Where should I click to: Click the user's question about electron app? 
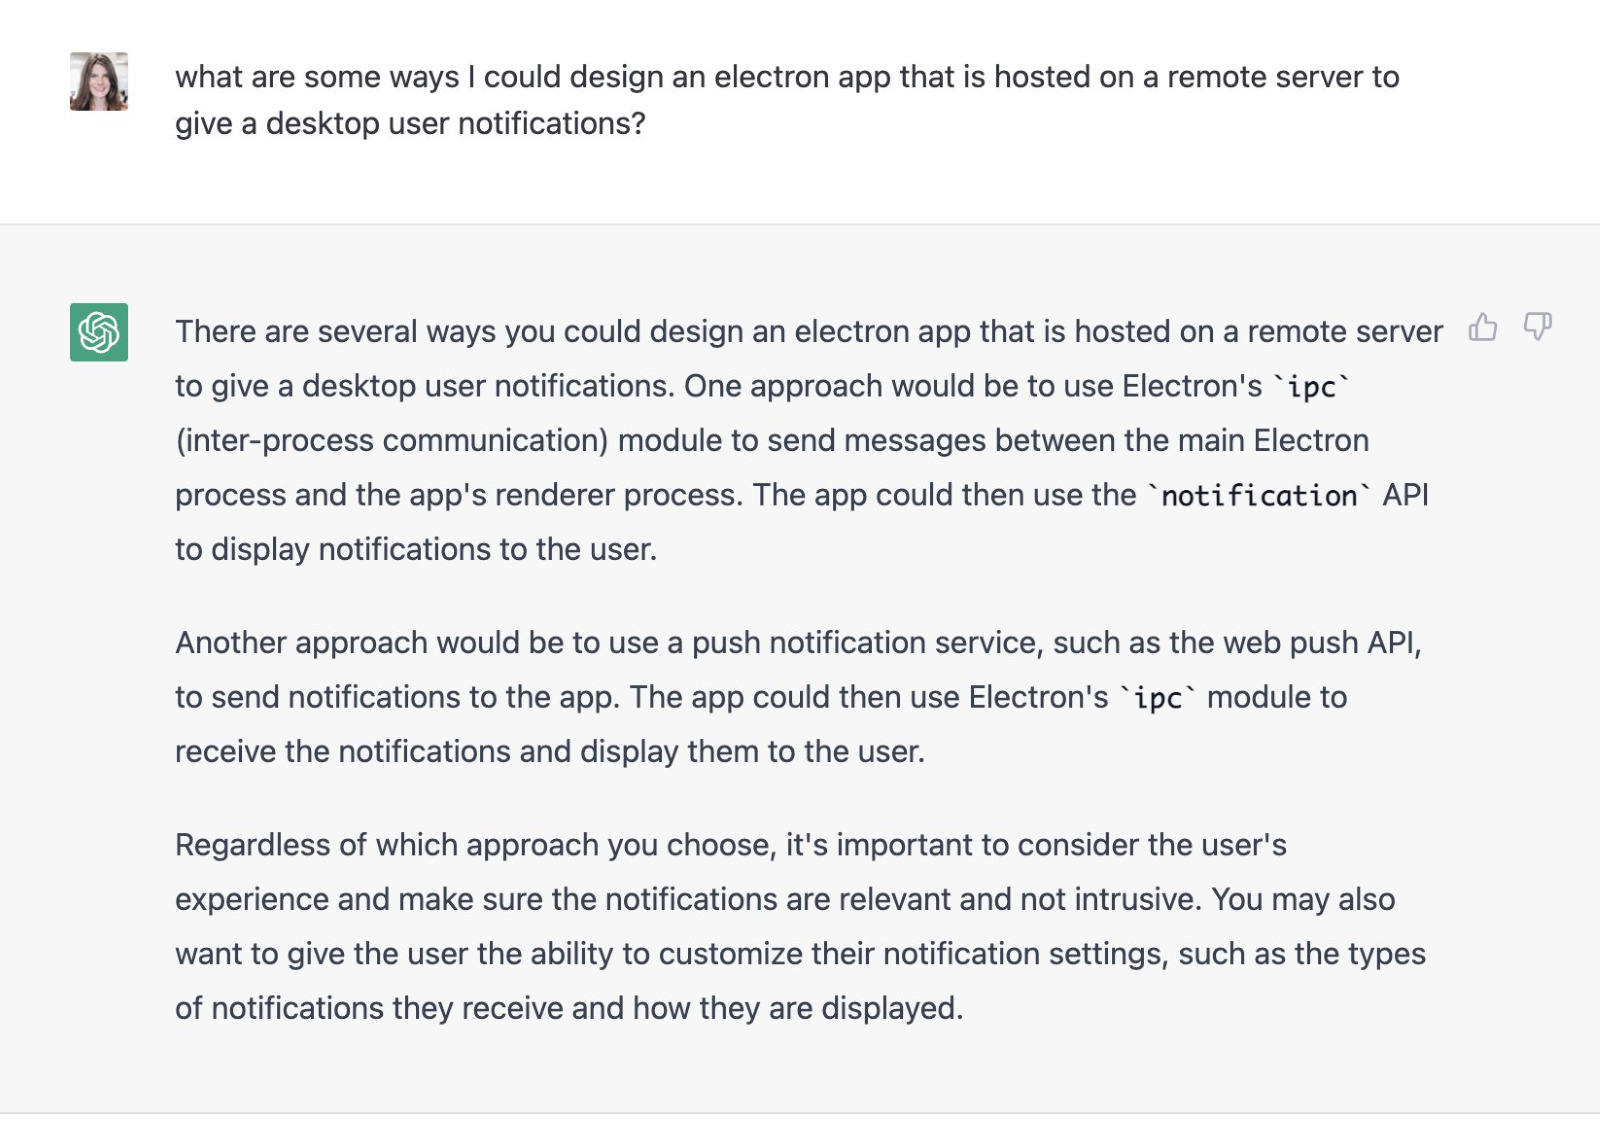point(786,78)
